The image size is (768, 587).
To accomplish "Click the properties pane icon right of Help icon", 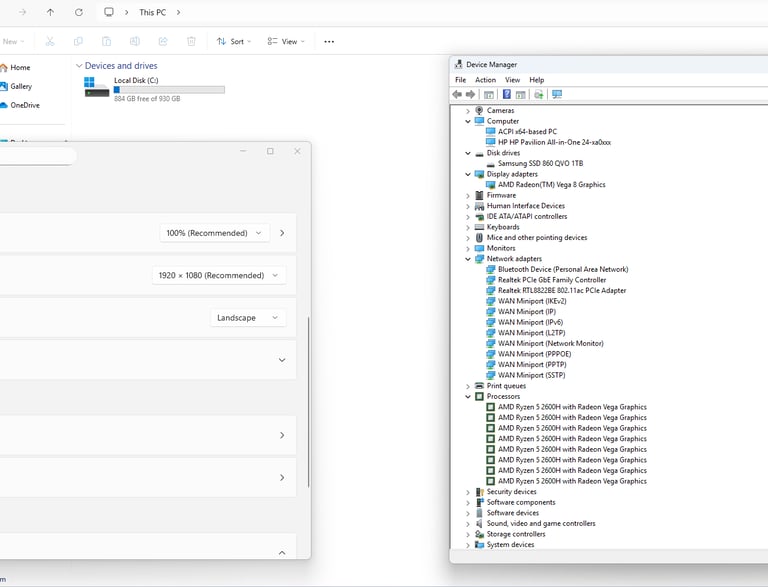I will pos(521,95).
